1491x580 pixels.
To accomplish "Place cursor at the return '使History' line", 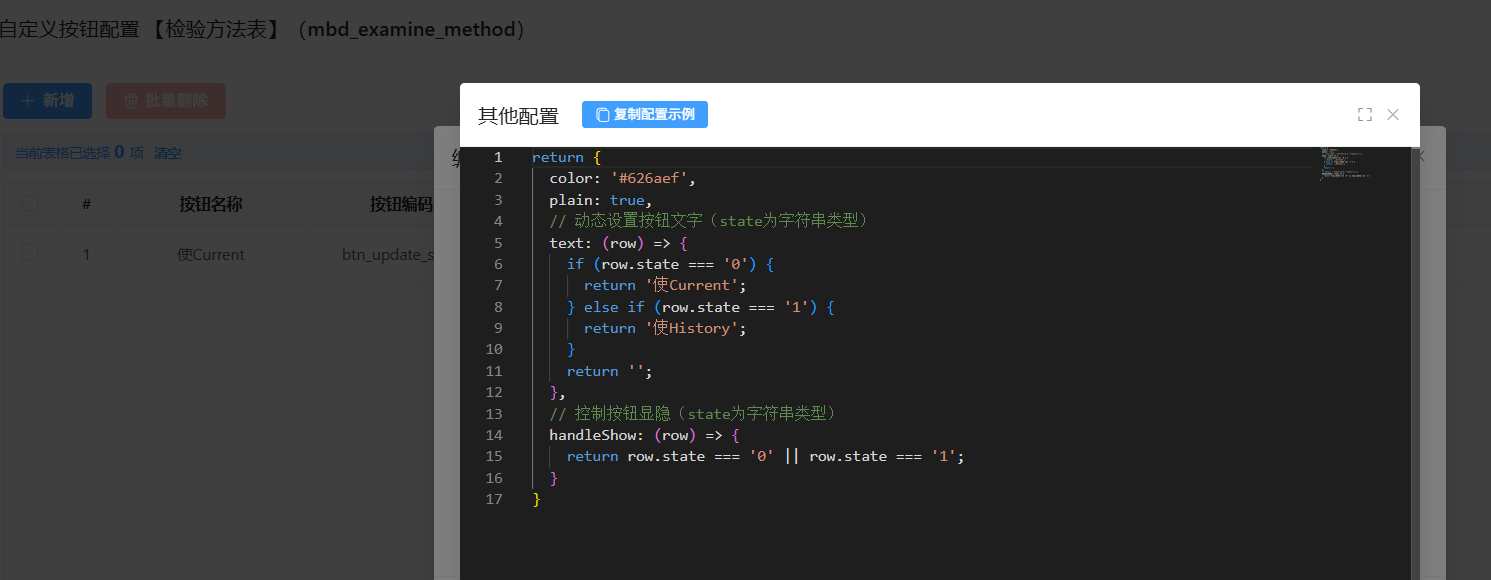I will (x=665, y=328).
